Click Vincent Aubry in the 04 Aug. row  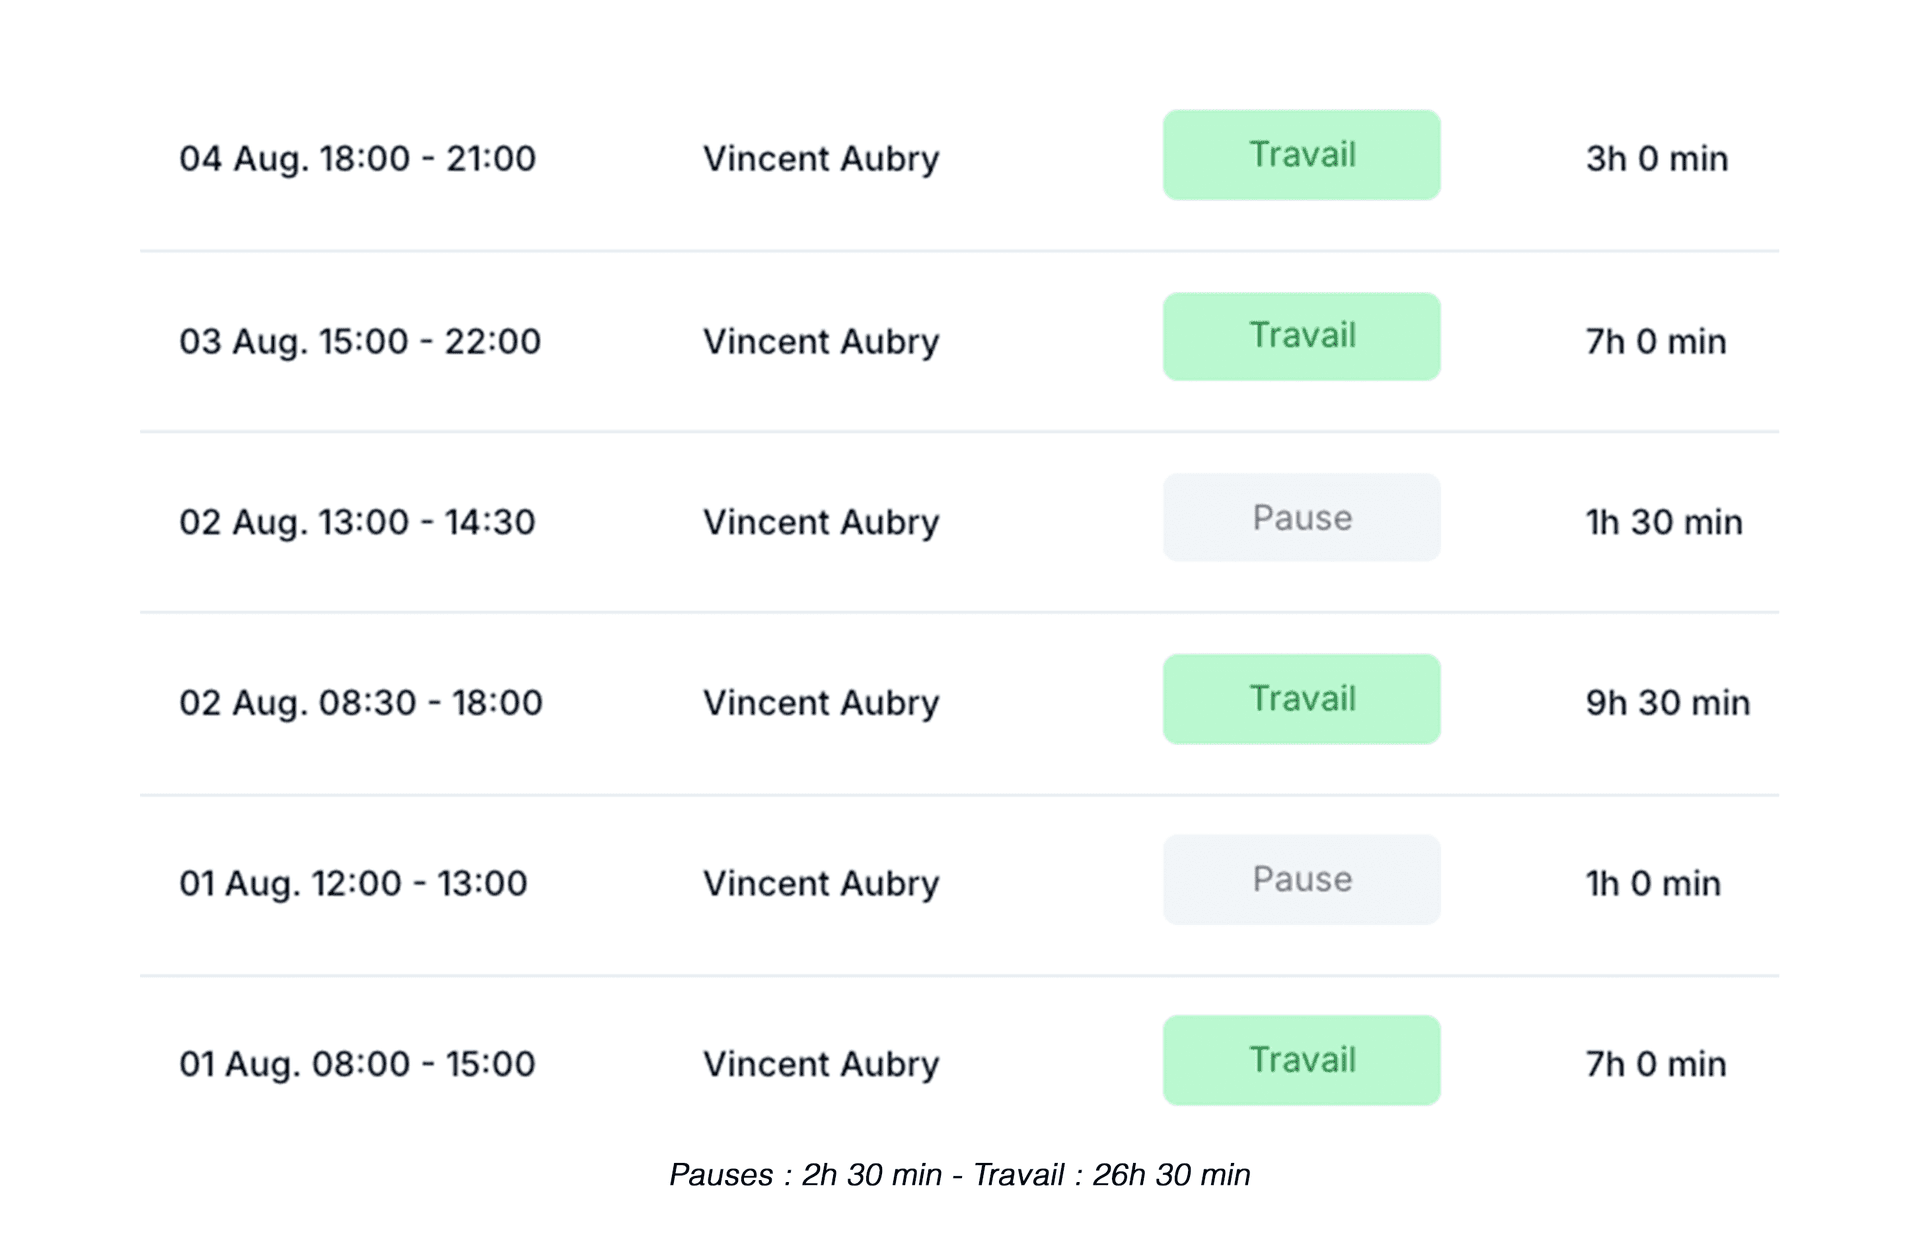pos(821,159)
